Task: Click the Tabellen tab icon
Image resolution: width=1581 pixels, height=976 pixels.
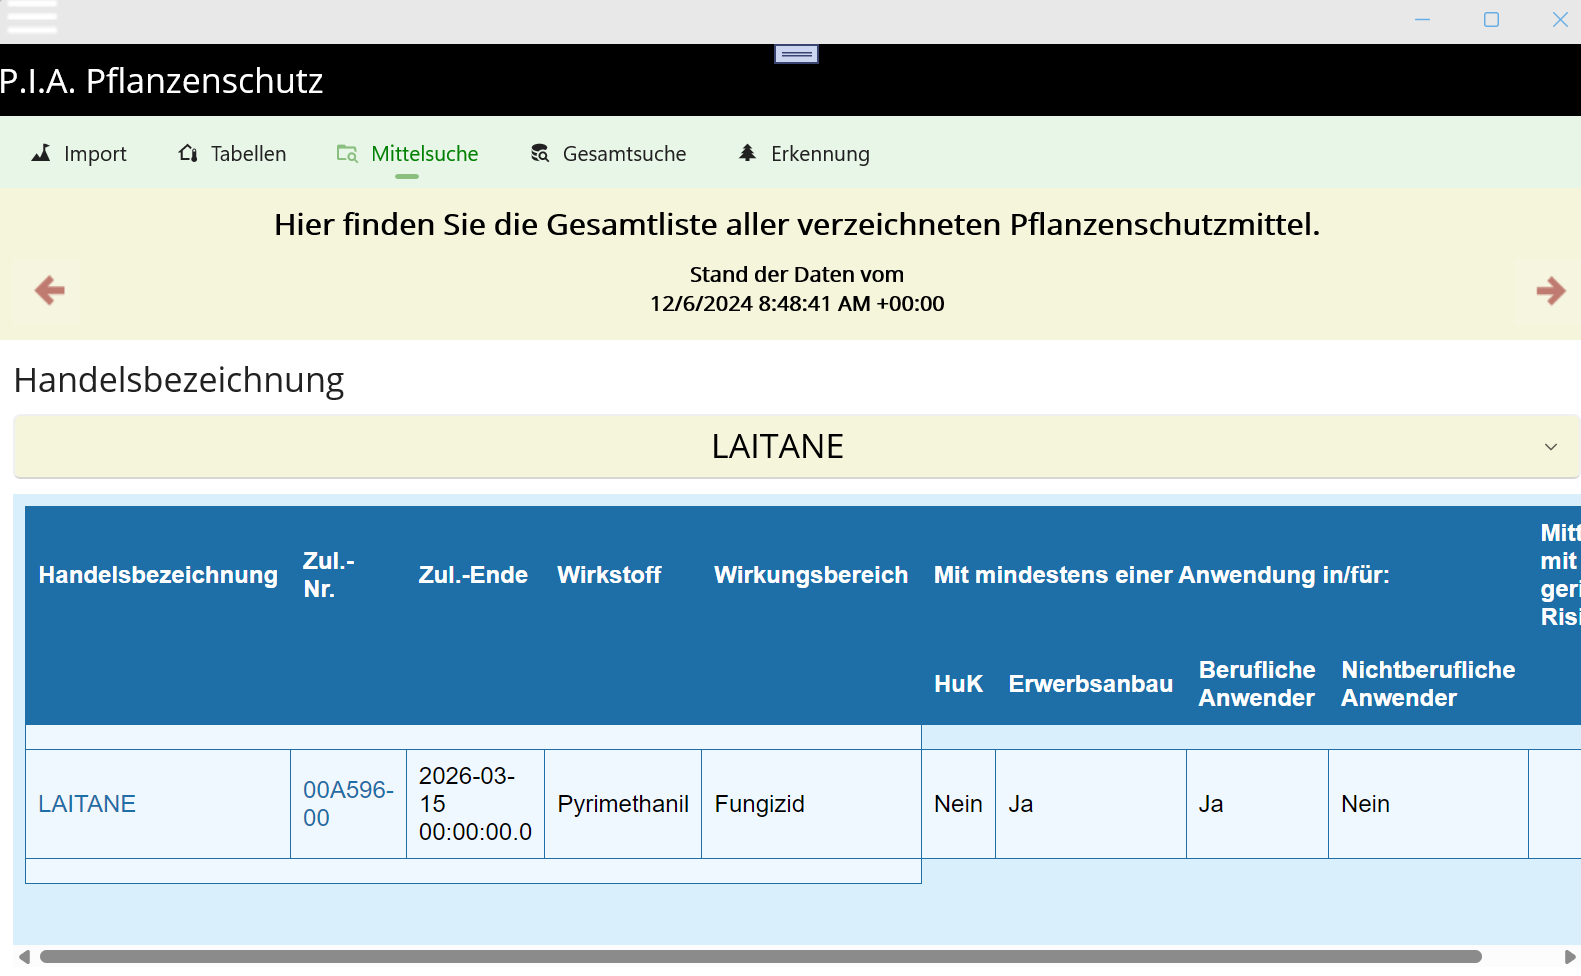Action: click(188, 153)
